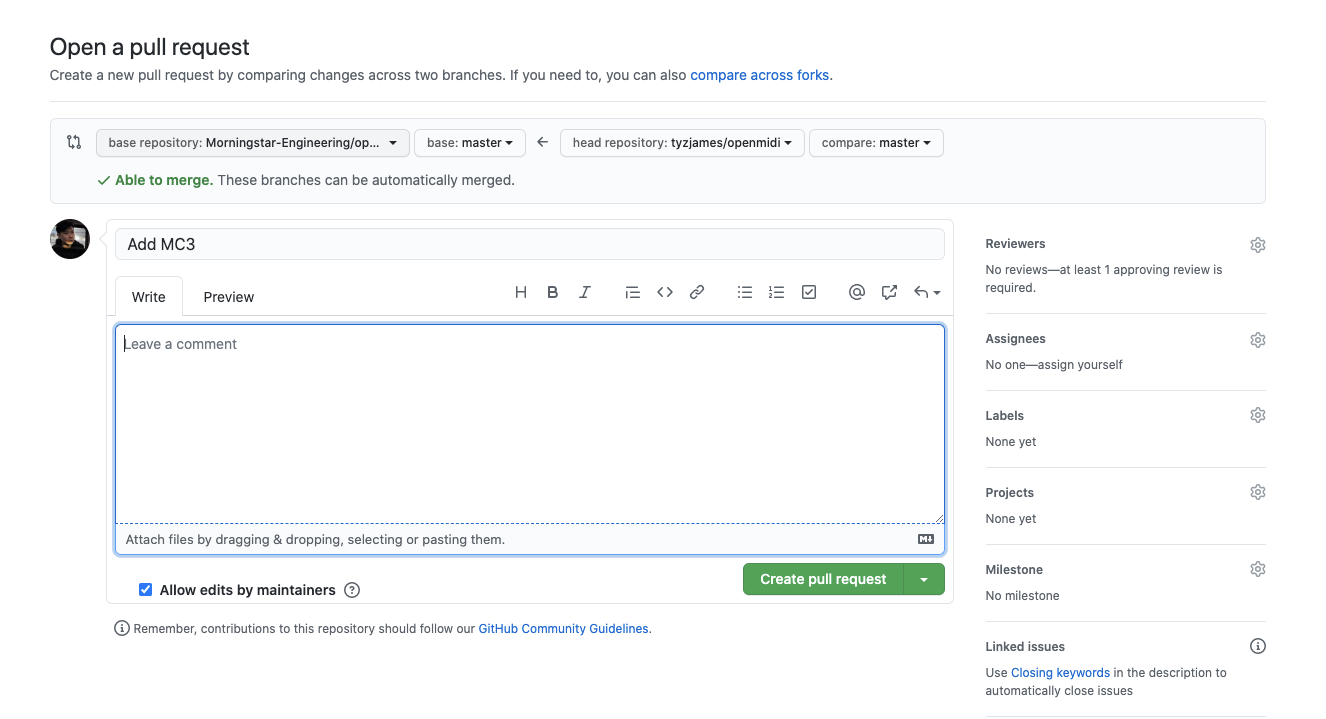1326x719 pixels.
Task: Click the heading formatting icon
Action: [x=520, y=292]
